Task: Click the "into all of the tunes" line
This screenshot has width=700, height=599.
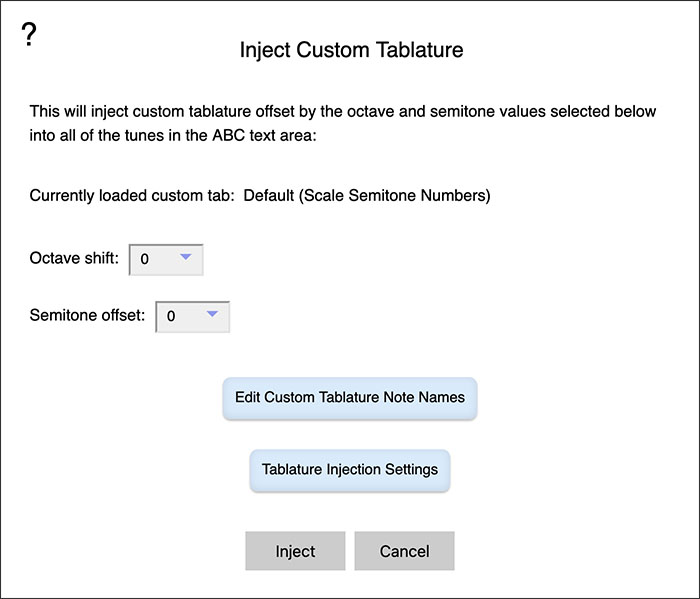Action: click(172, 134)
